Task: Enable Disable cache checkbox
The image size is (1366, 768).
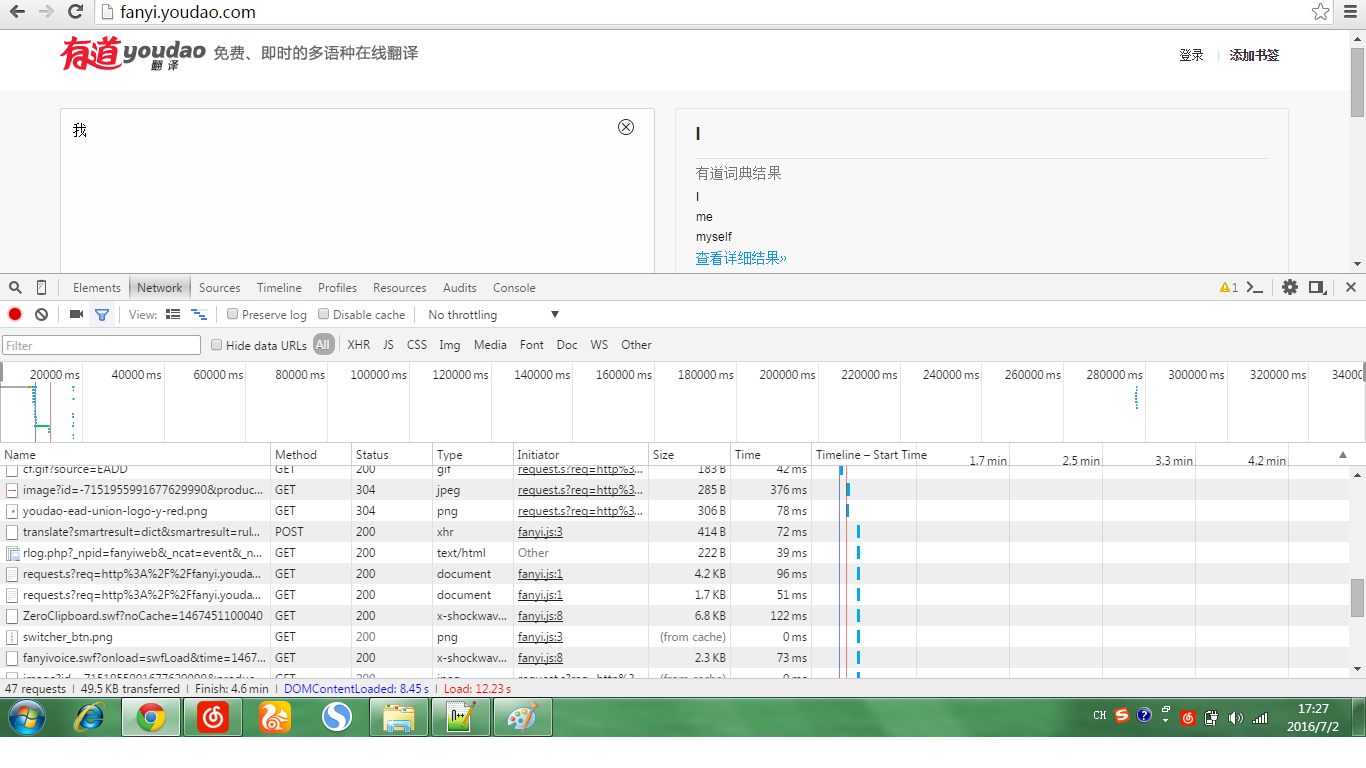Action: coord(323,314)
